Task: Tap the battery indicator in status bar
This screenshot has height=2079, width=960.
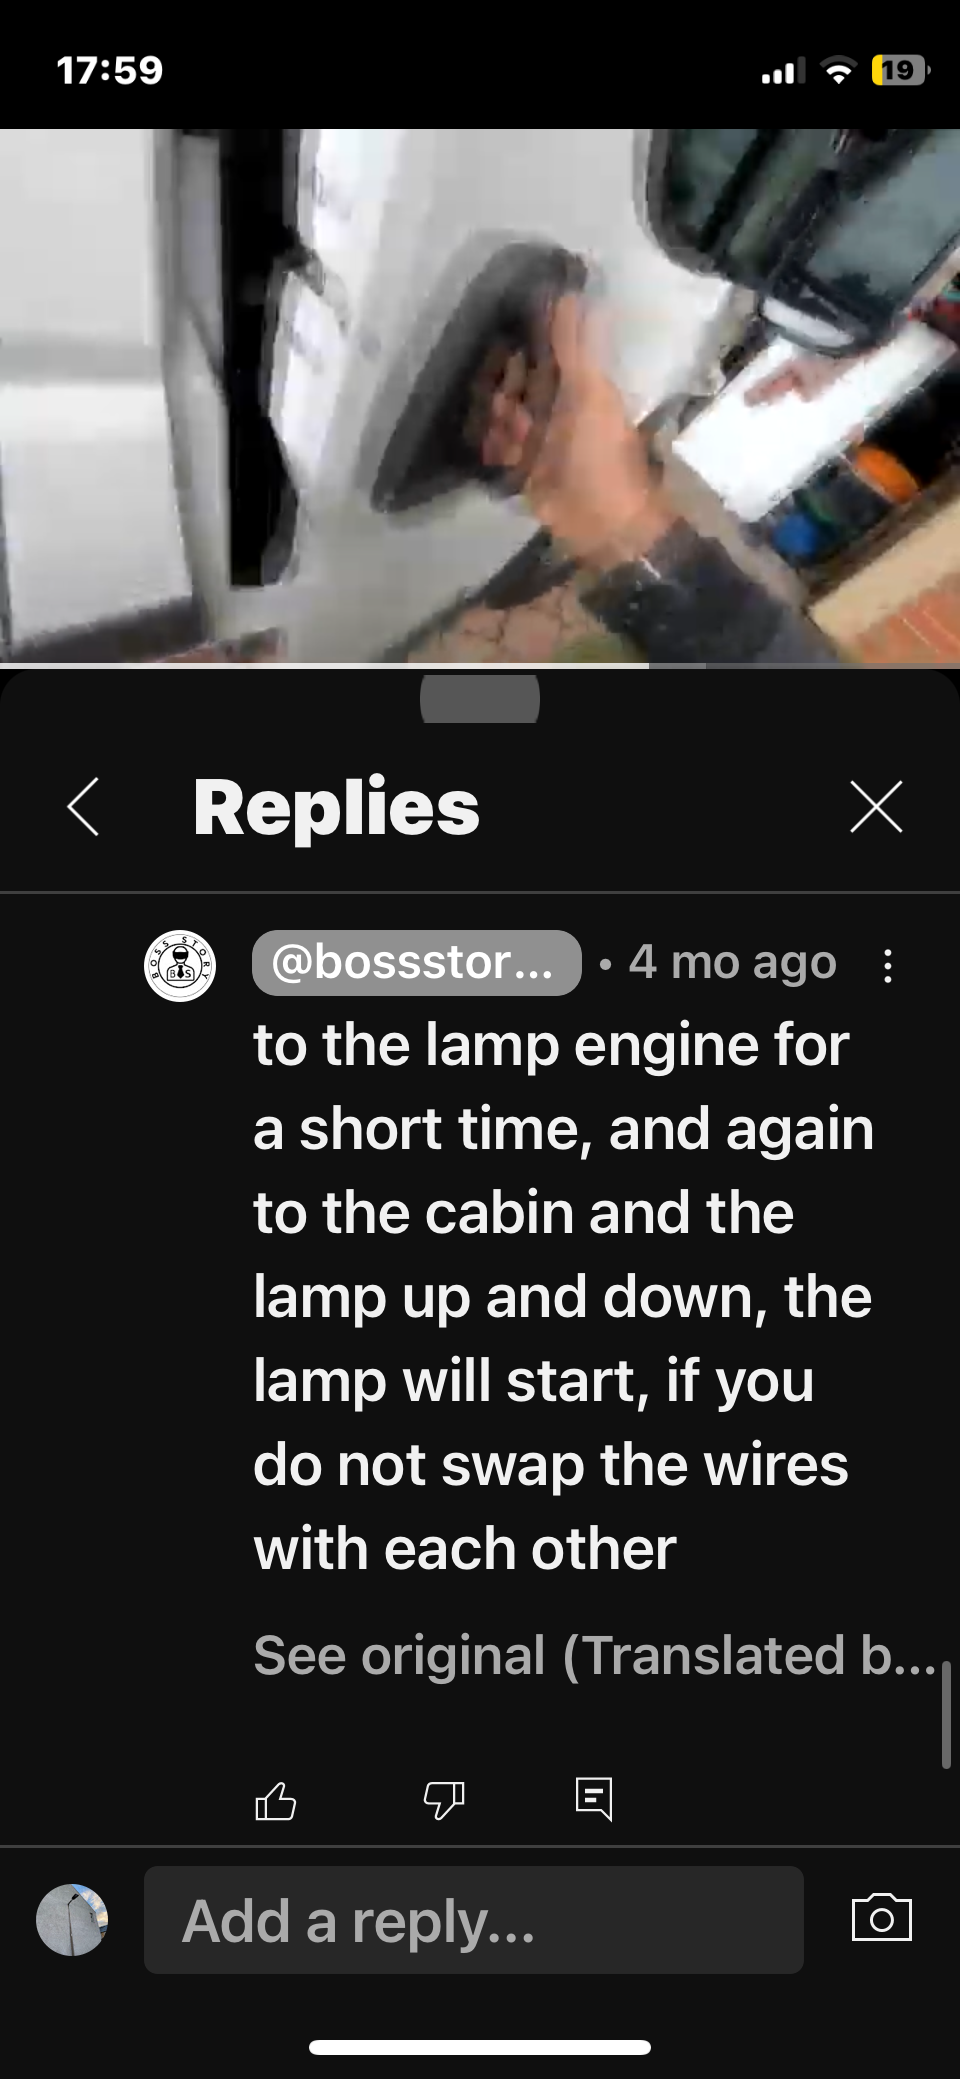Action: (x=899, y=70)
